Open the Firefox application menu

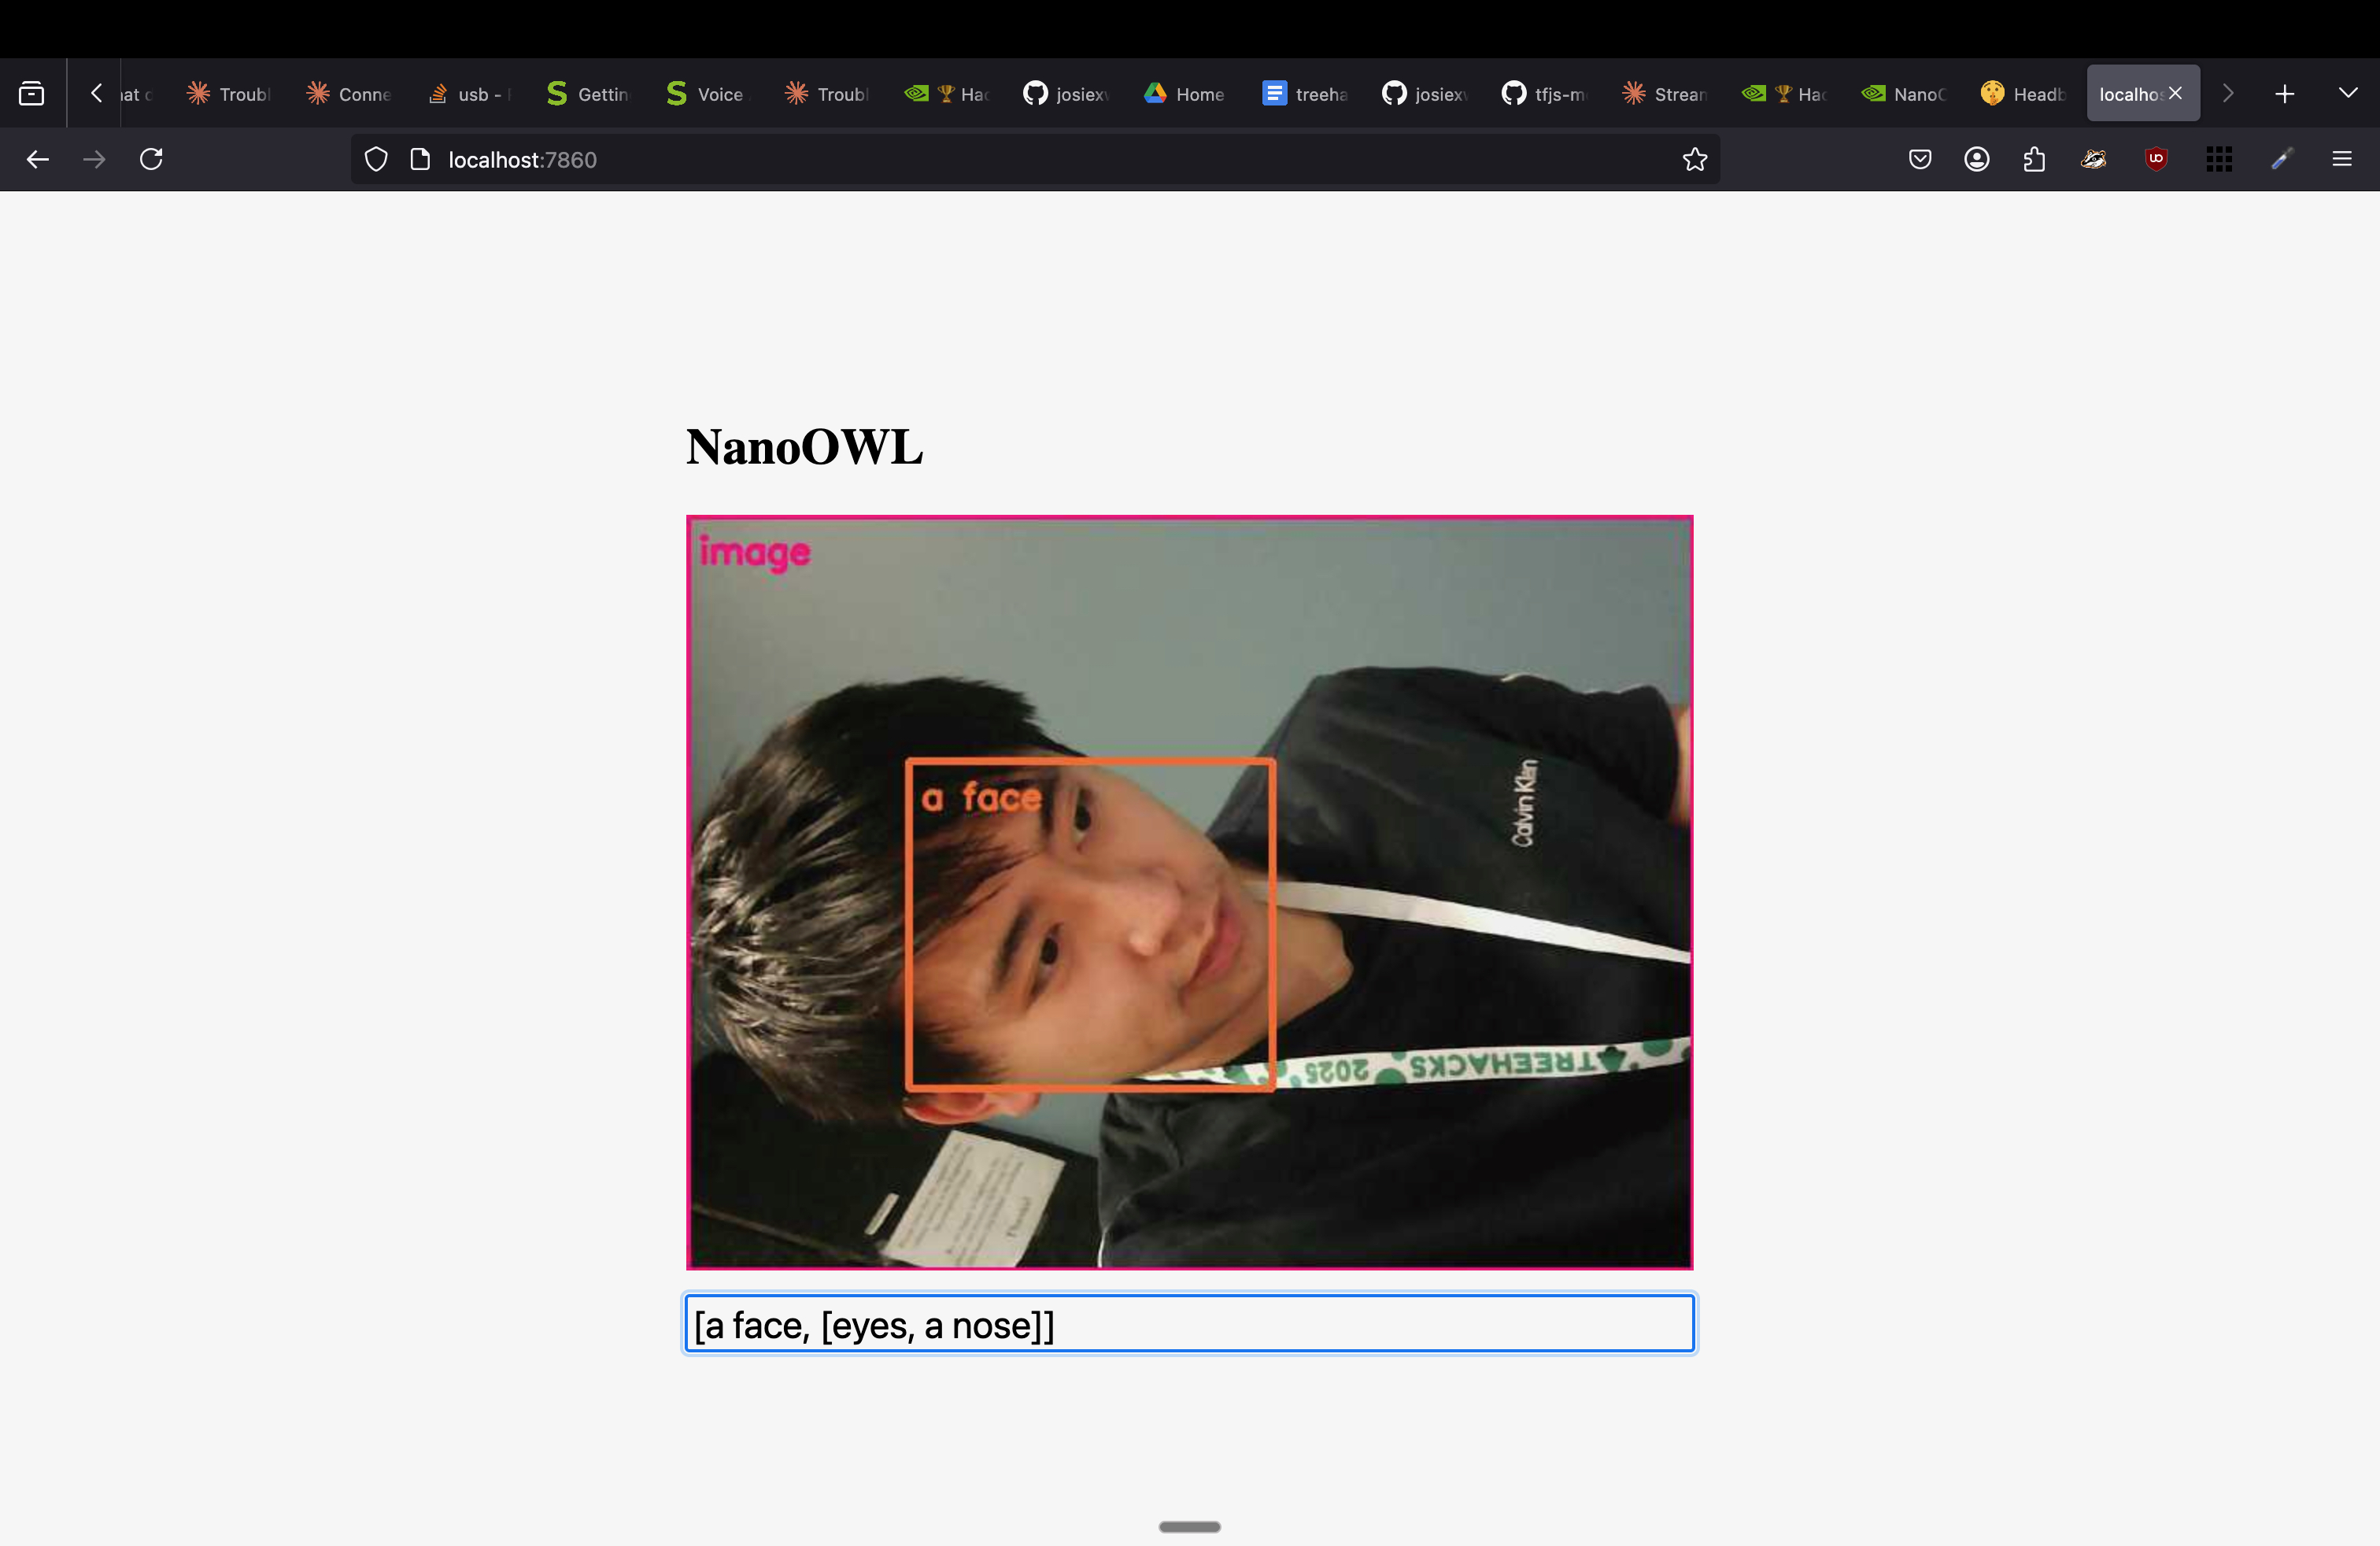(x=2341, y=160)
